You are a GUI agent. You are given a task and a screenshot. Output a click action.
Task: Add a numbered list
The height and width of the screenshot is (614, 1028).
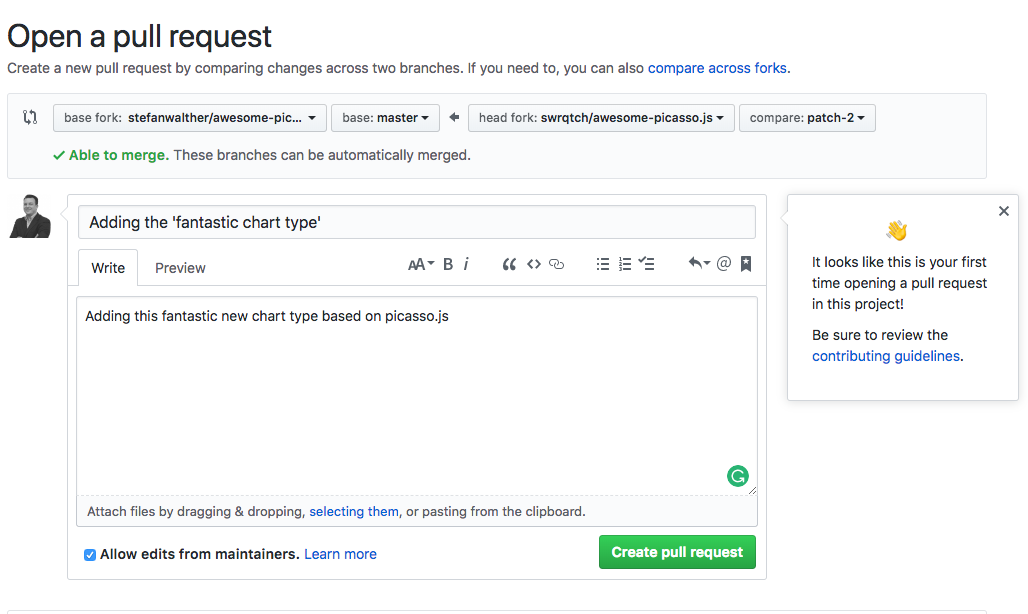coord(625,264)
